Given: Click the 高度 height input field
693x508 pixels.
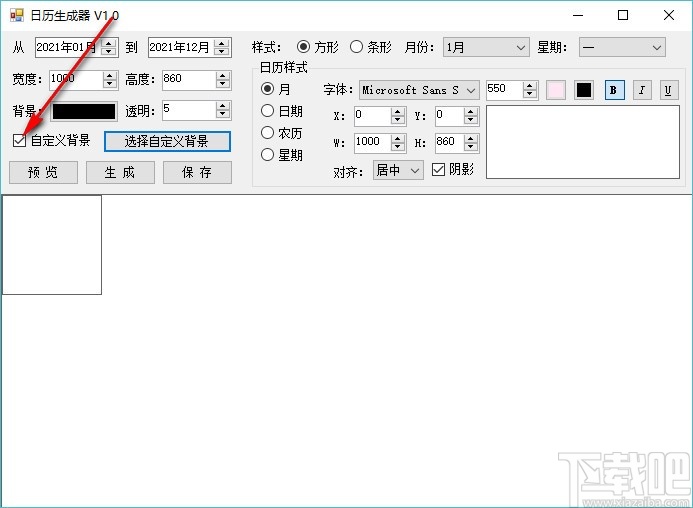Looking at the screenshot, I should (x=189, y=80).
